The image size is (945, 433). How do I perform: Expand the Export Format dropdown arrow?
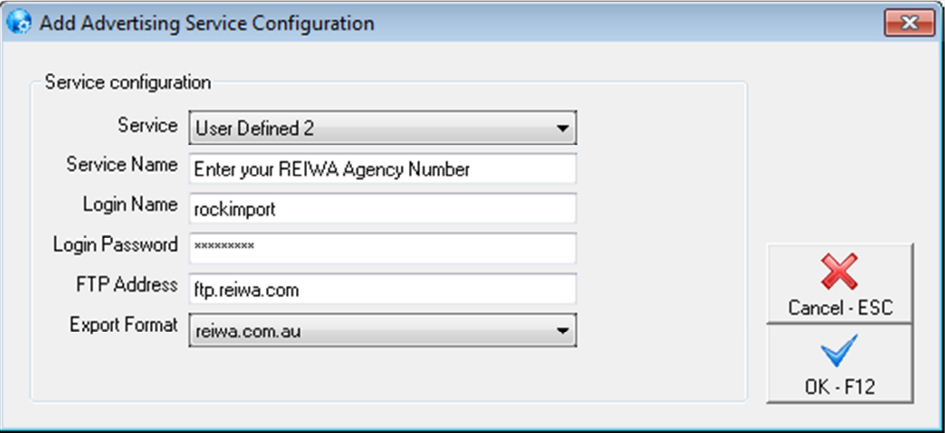[x=563, y=328]
